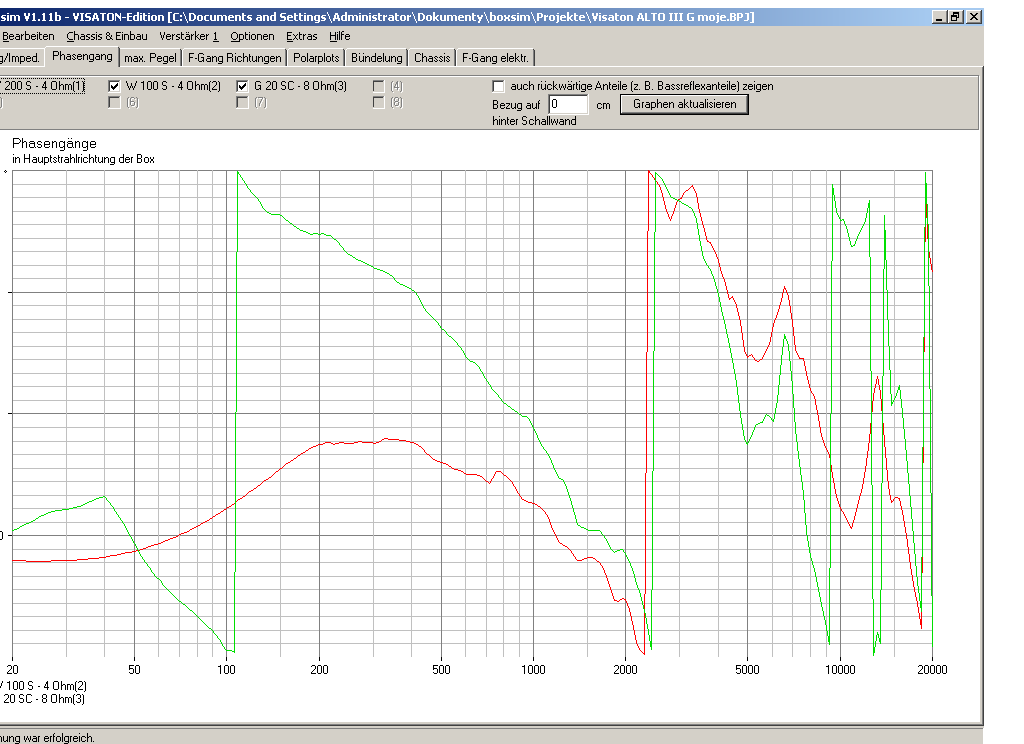
Task: Show the Bündelung tab
Action: [x=377, y=58]
